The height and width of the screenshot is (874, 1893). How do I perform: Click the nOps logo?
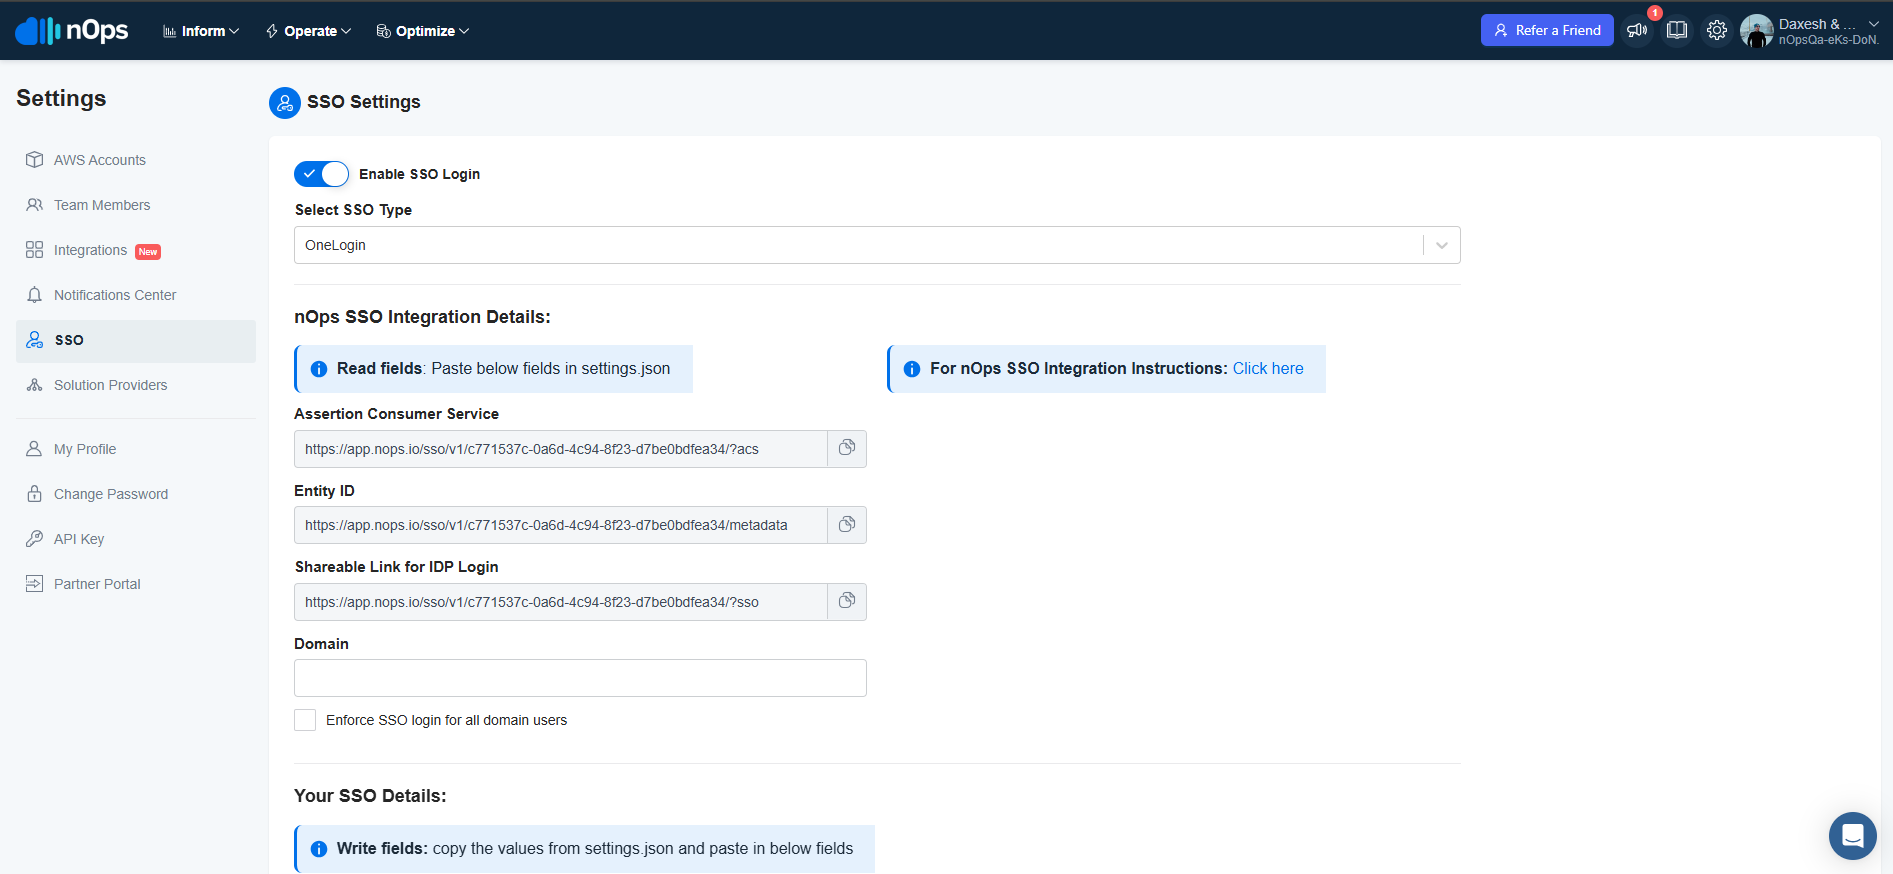[x=72, y=31]
